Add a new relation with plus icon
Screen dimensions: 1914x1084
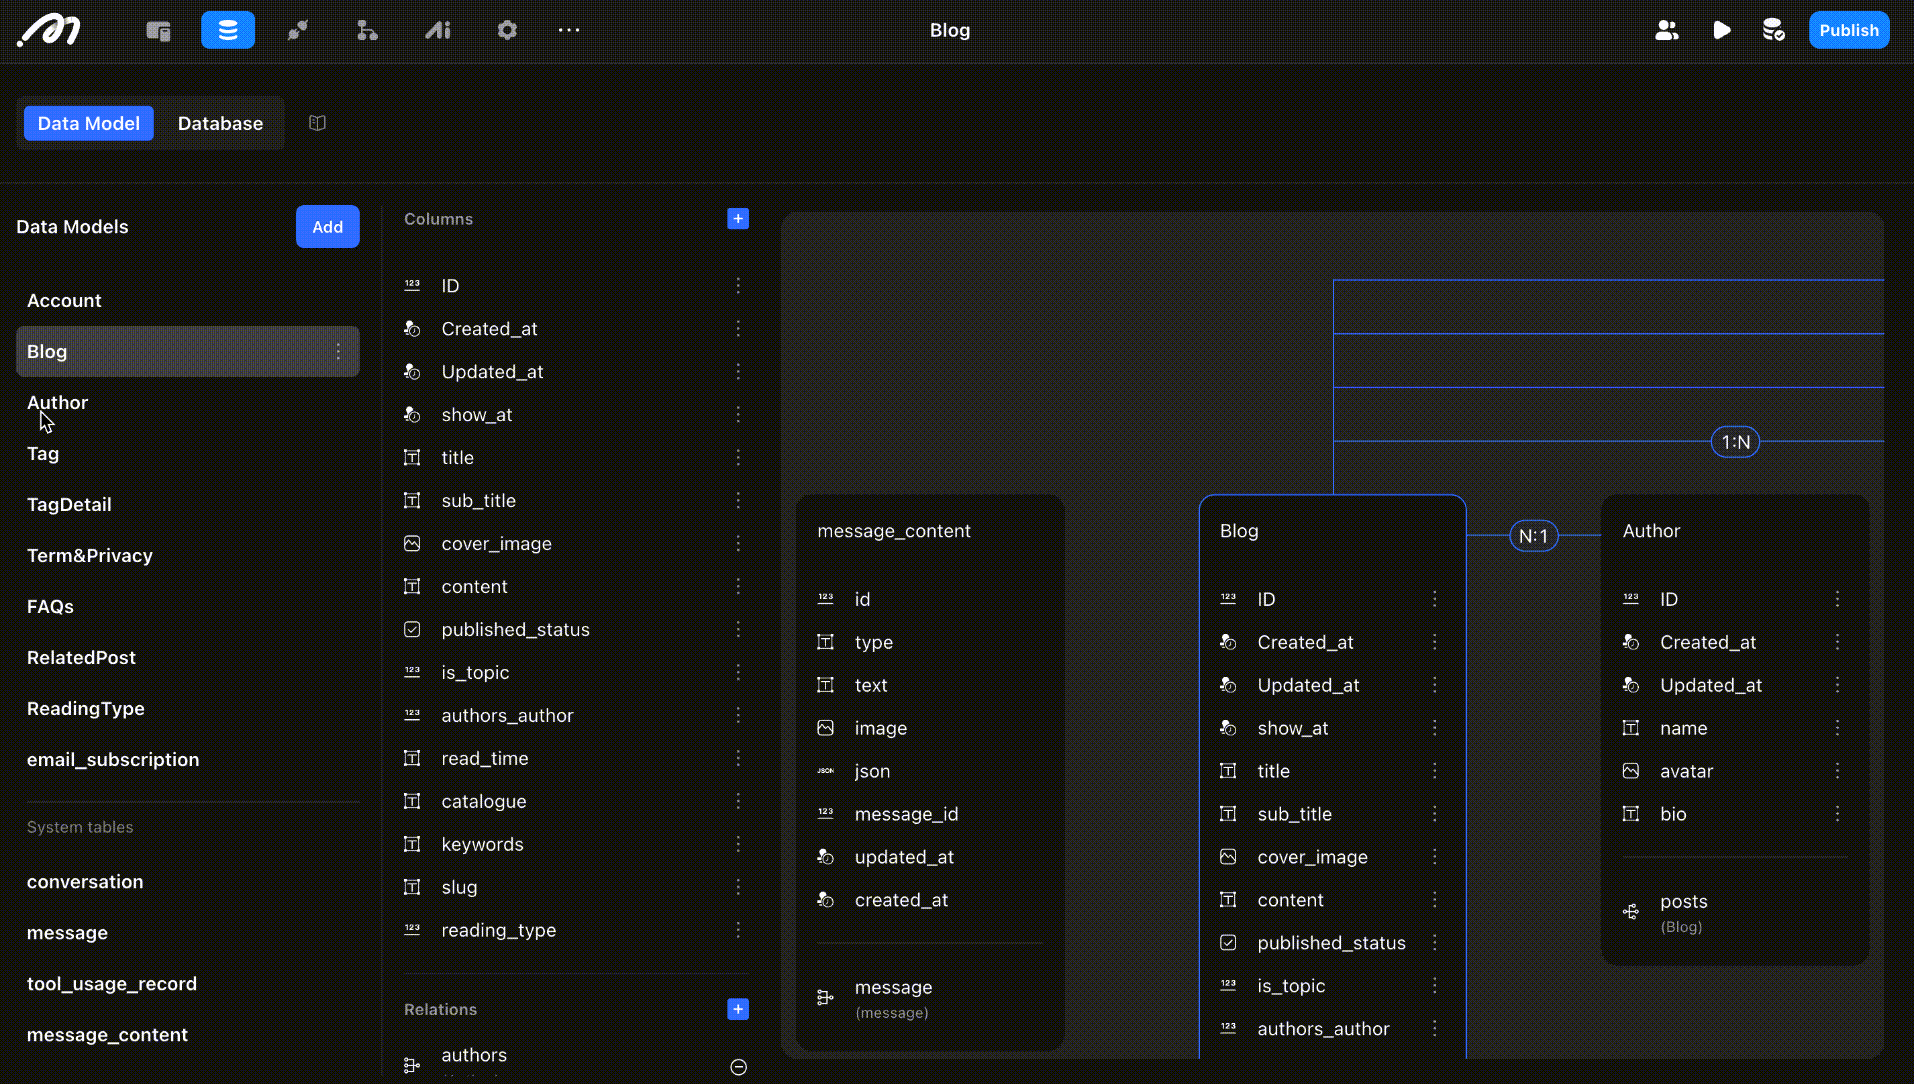[x=738, y=1009]
